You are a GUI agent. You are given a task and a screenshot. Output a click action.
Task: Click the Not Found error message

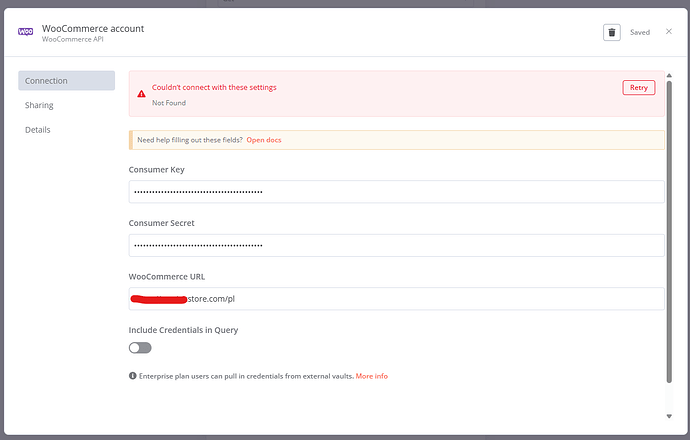(x=168, y=103)
